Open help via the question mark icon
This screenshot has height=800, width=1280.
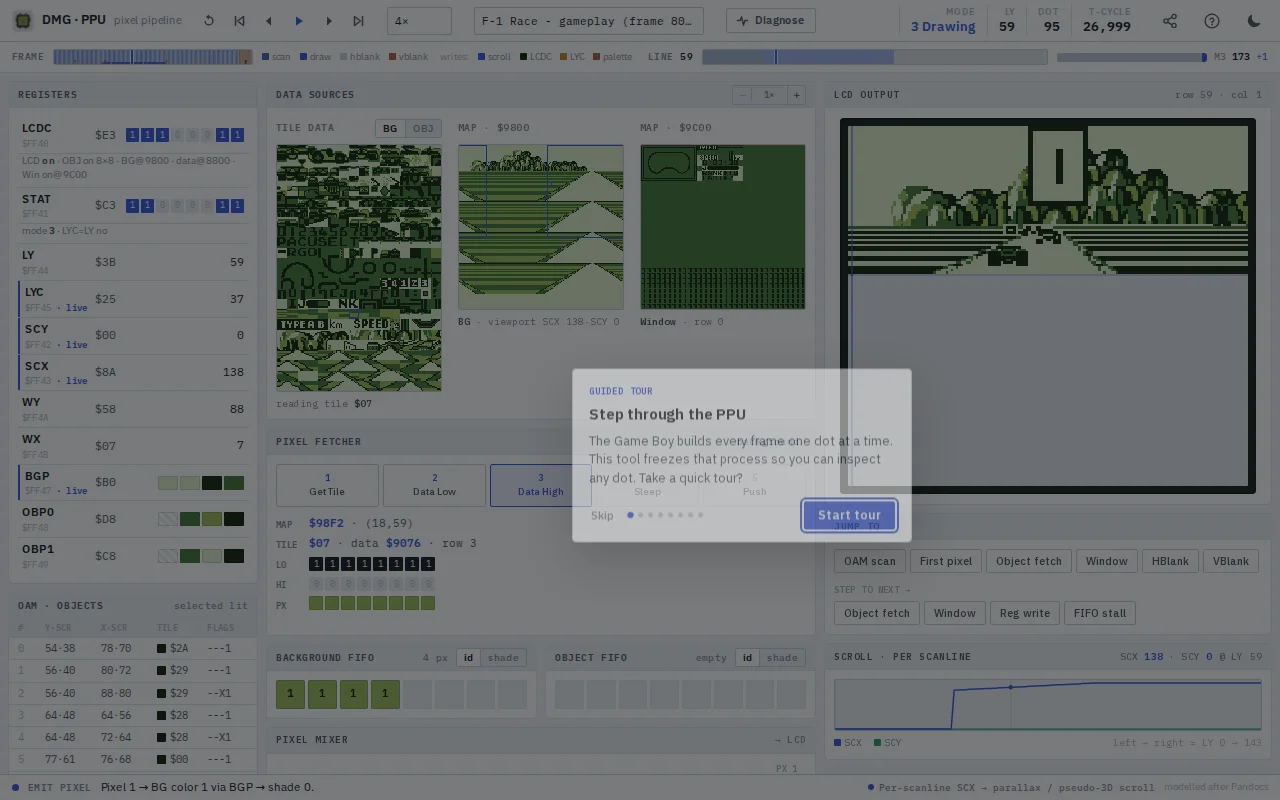click(1212, 20)
